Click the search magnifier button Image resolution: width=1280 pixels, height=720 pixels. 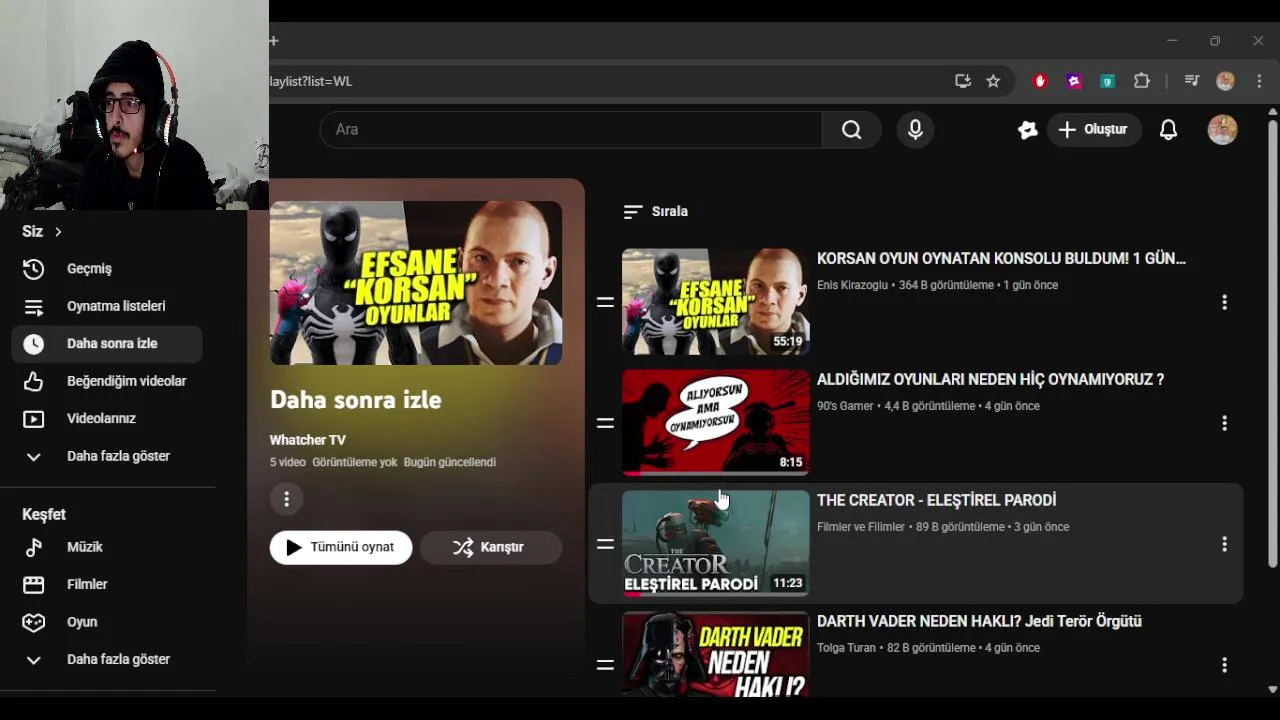(851, 130)
